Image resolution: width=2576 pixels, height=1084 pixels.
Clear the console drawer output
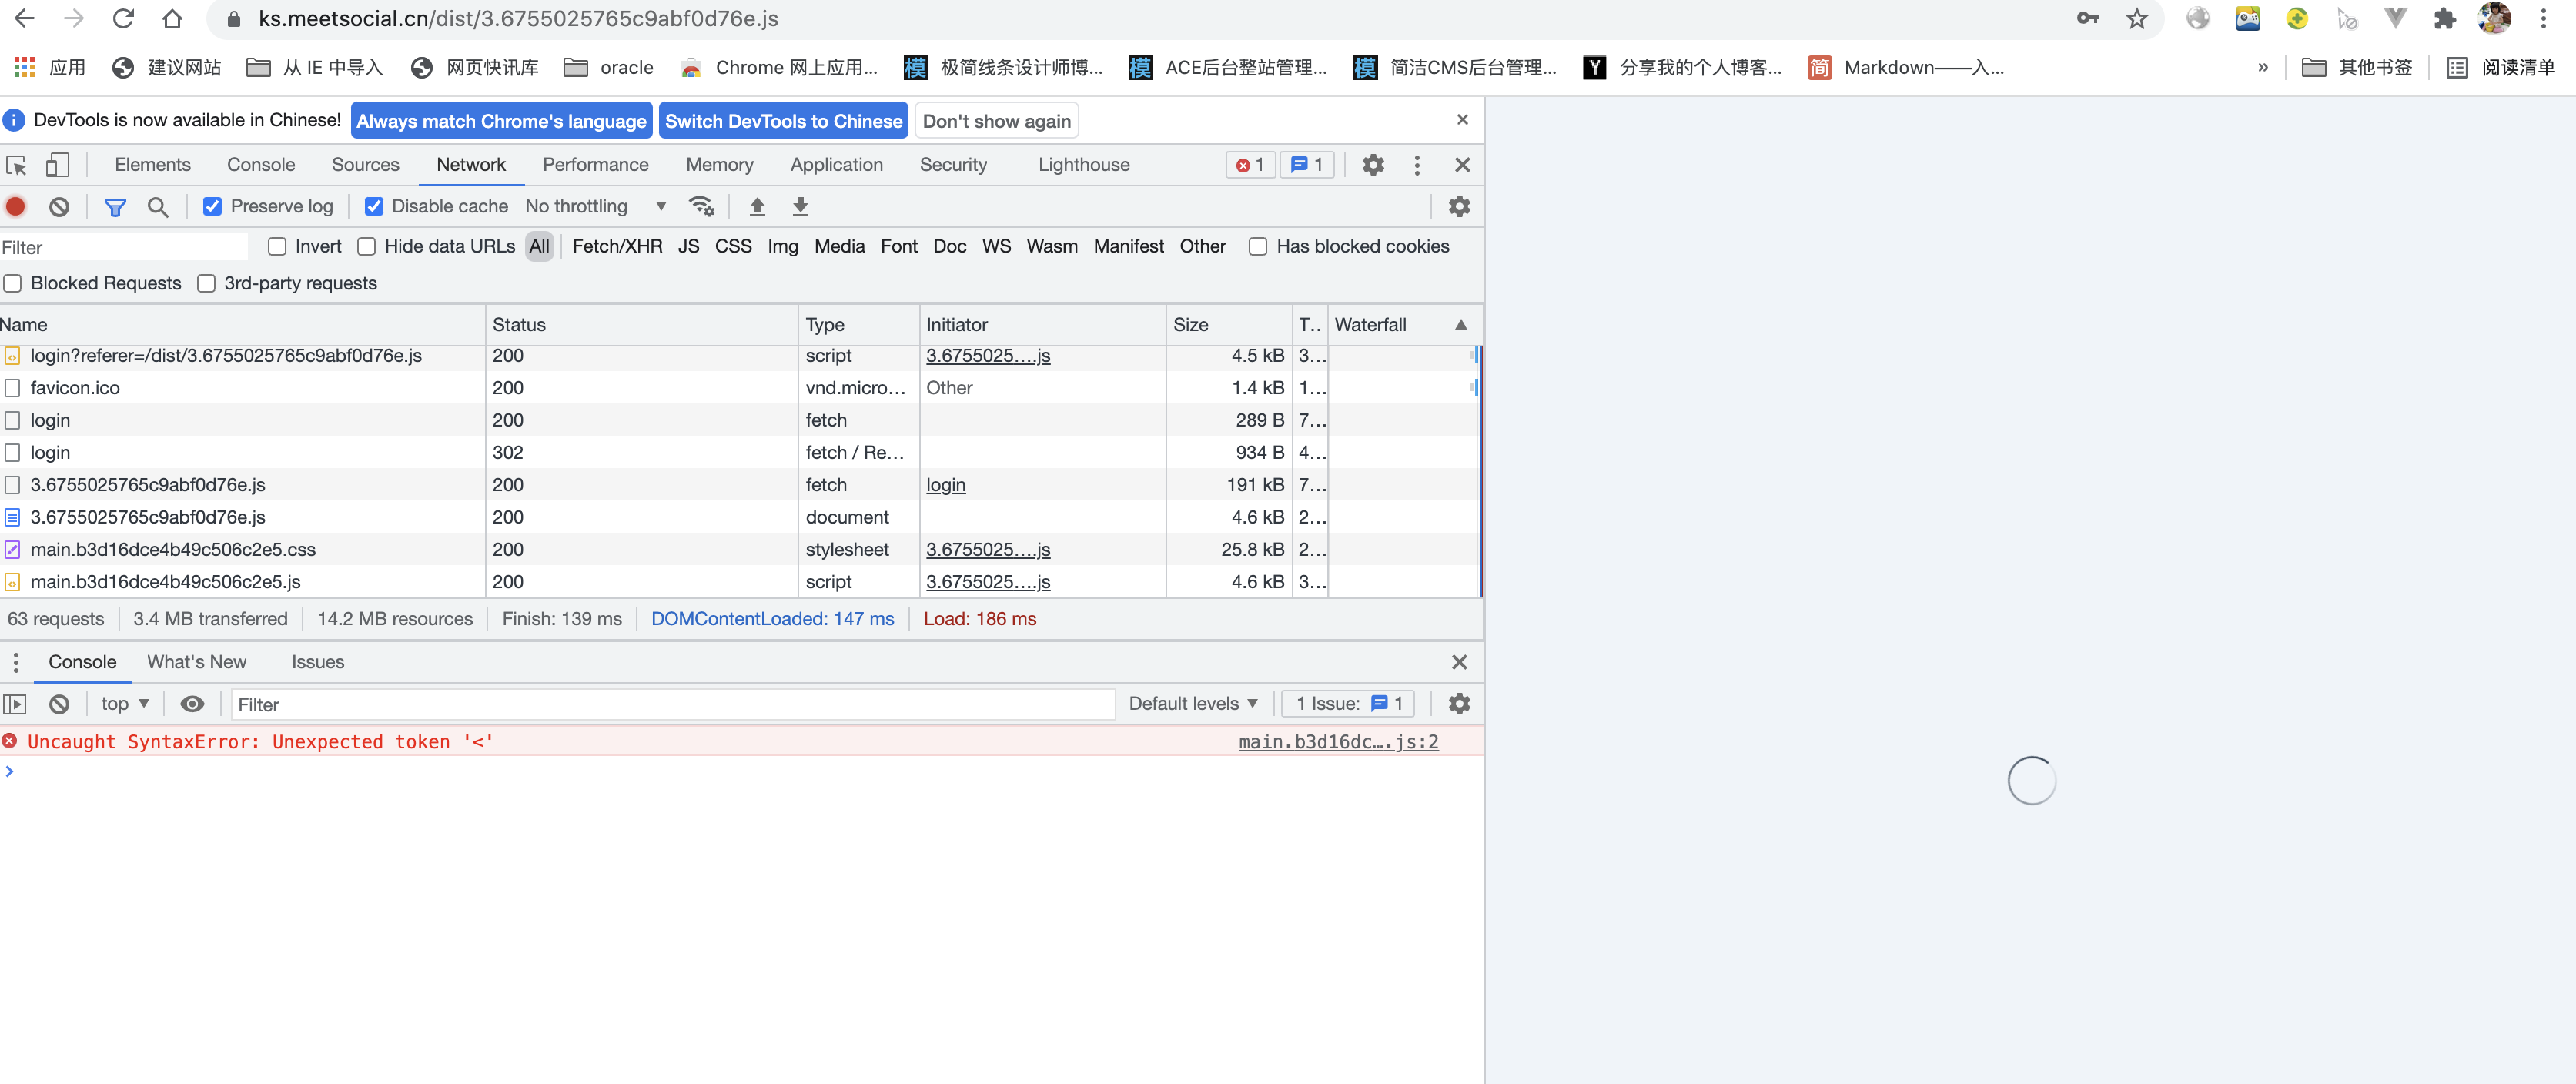coord(59,705)
